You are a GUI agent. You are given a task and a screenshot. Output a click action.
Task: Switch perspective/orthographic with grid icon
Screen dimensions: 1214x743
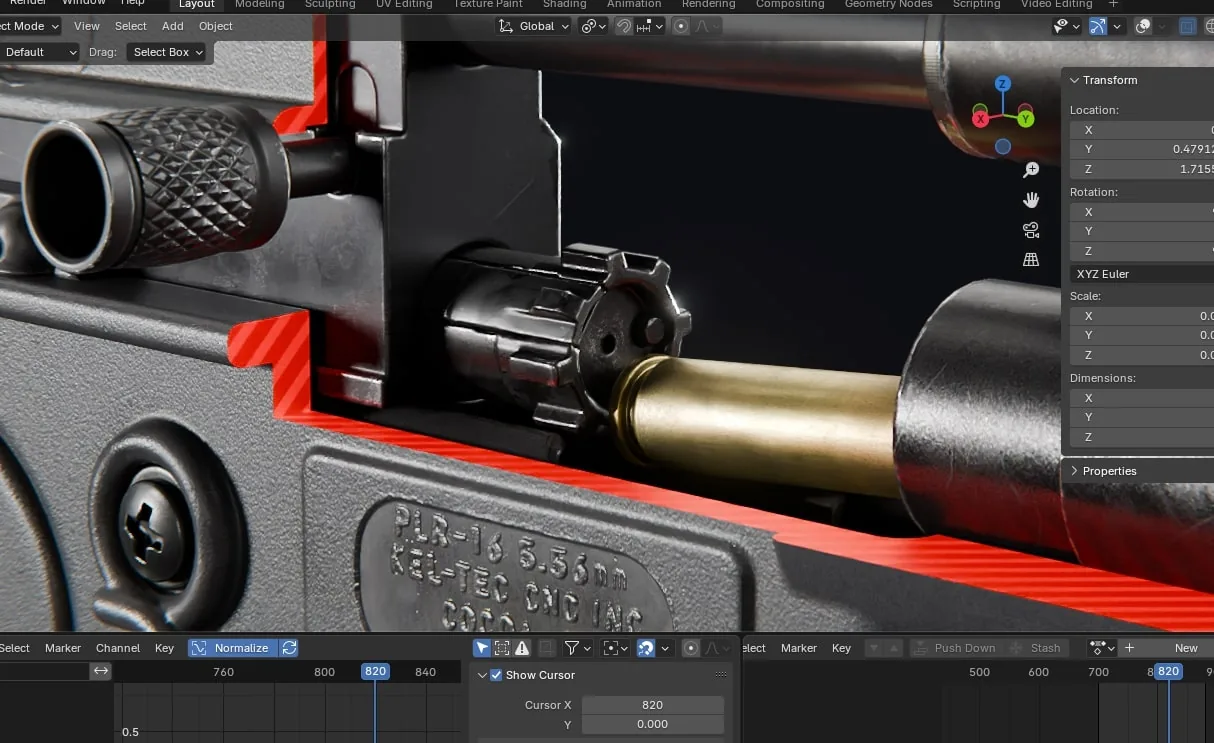[x=1031, y=260]
